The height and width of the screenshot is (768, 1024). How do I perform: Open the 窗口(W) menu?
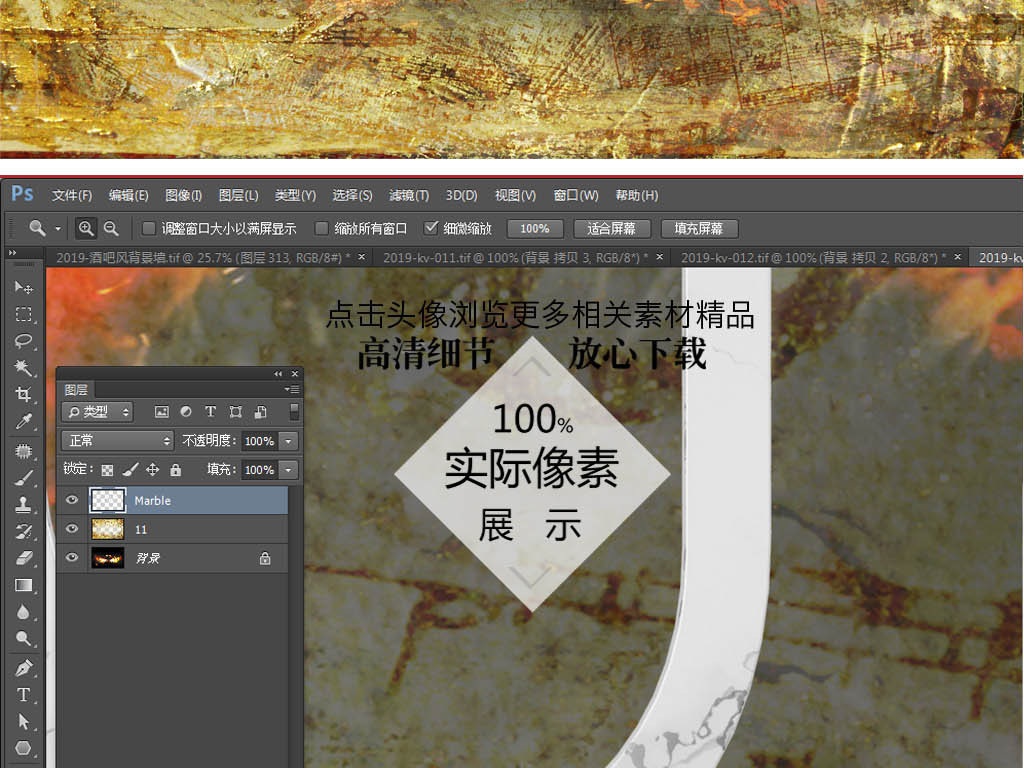(x=575, y=195)
